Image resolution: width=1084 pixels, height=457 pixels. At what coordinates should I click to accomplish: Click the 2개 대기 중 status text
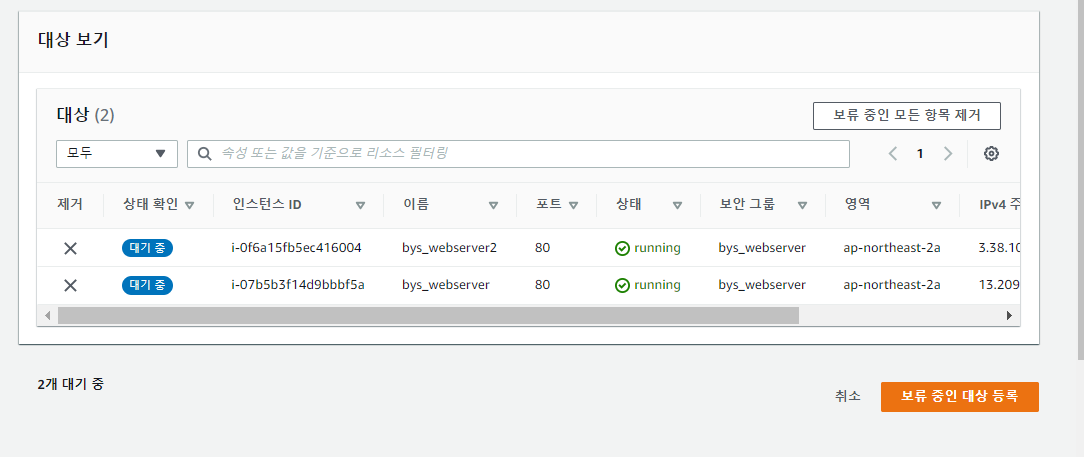71,384
